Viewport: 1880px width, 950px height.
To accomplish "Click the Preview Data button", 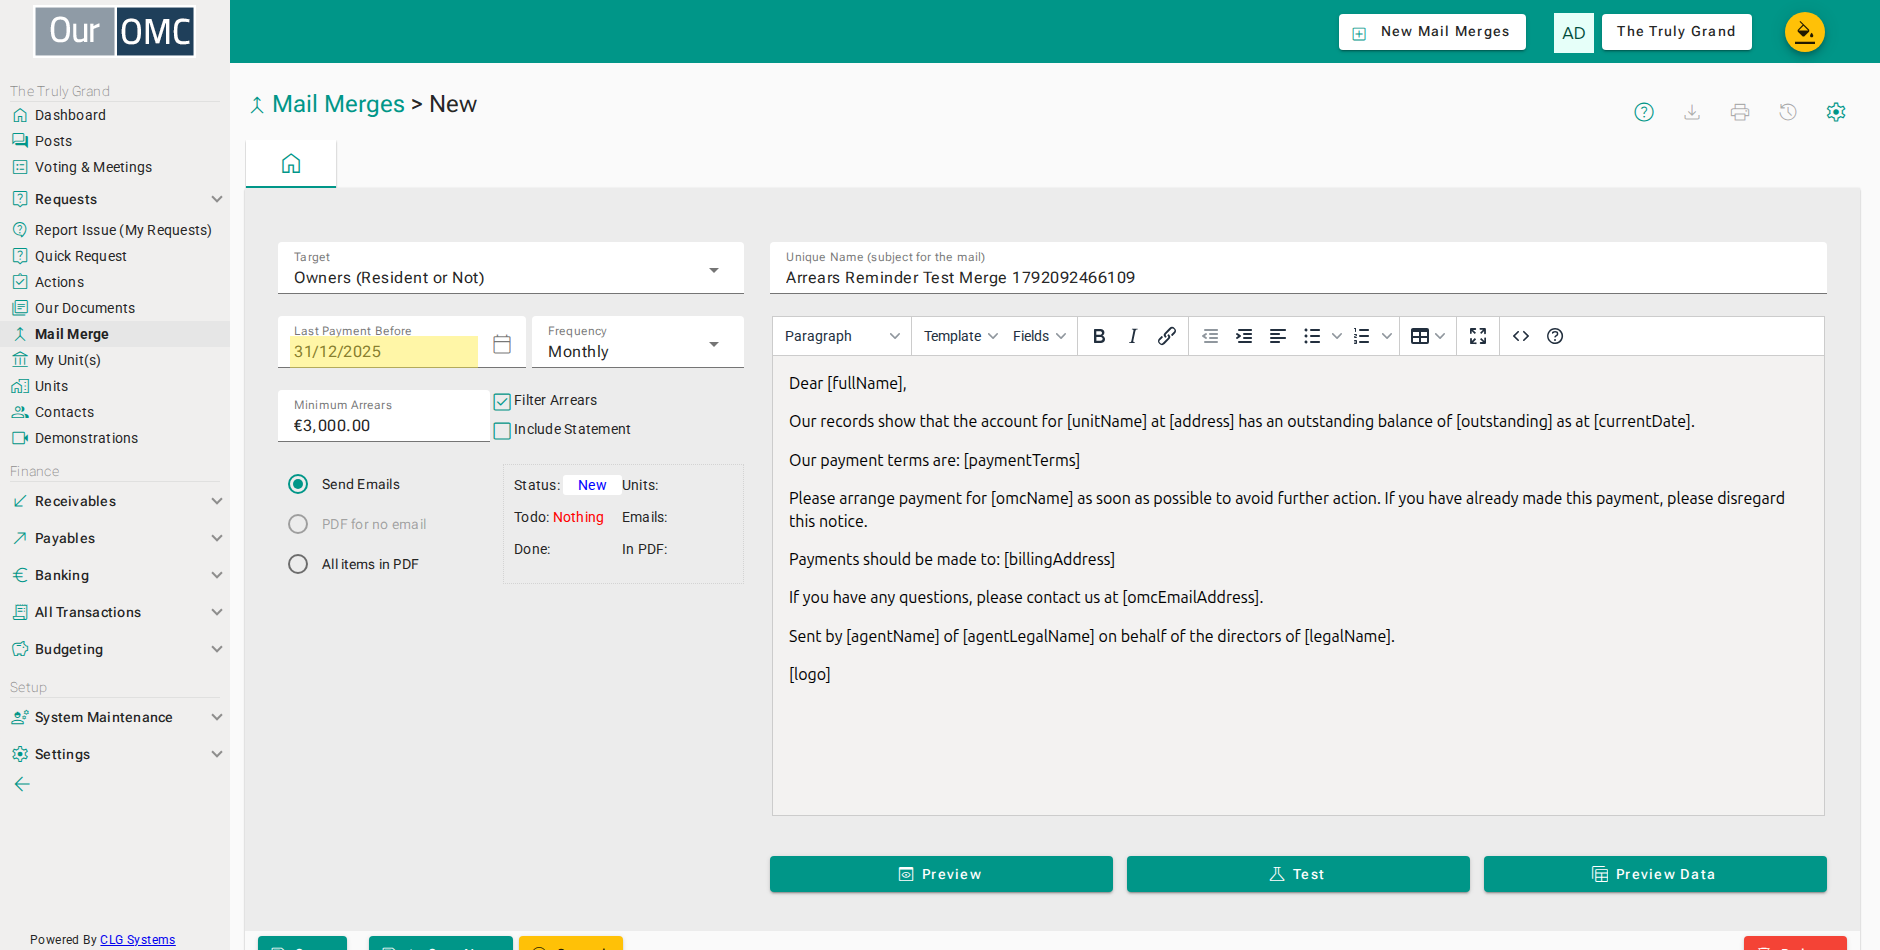I will [x=1655, y=874].
